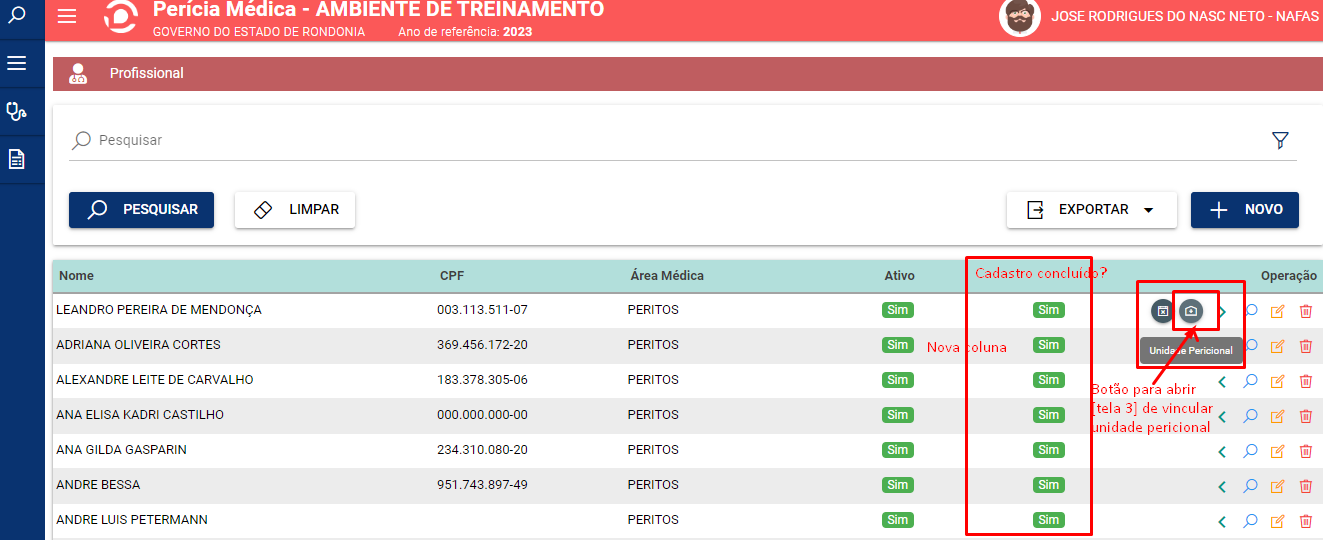View details of Andre Bessa

(1250, 486)
